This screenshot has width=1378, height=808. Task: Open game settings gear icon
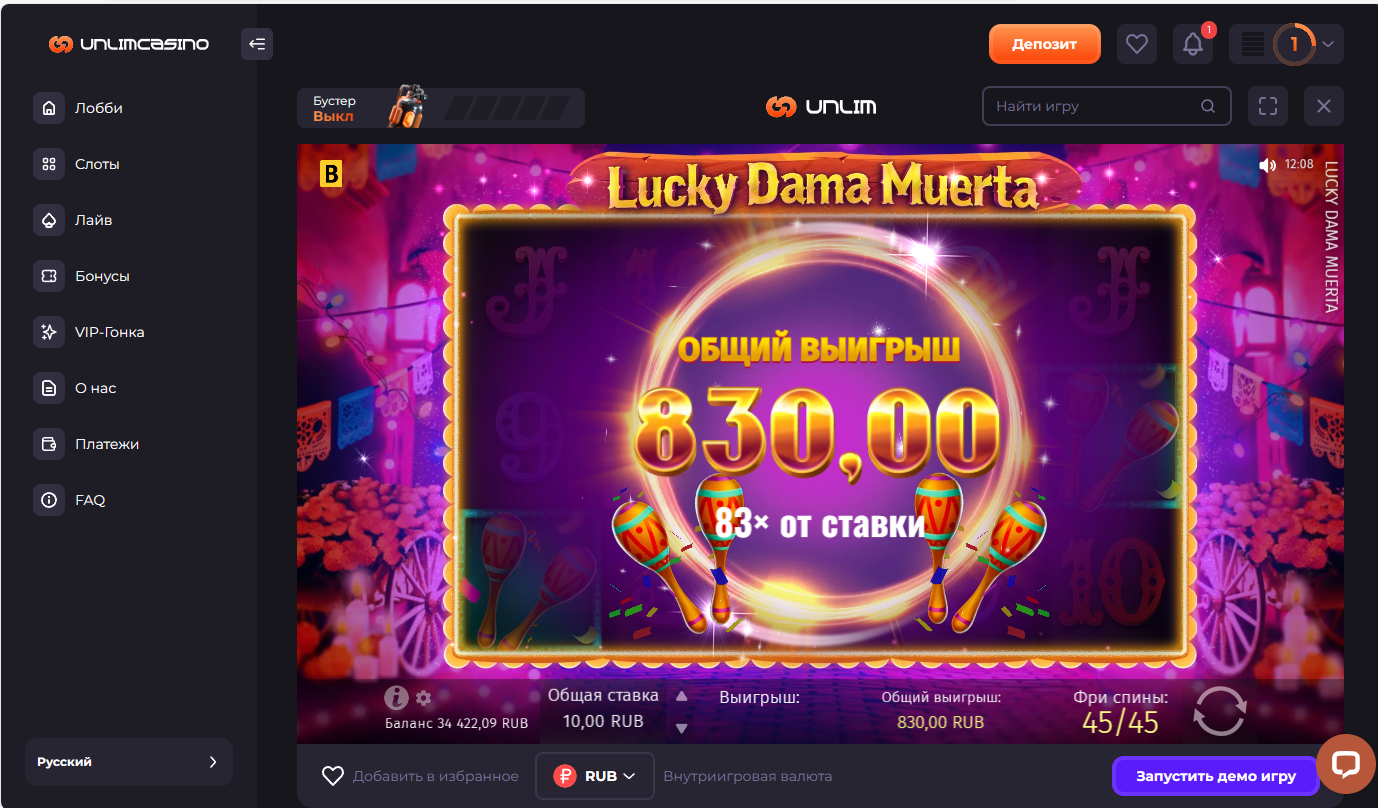pyautogui.click(x=423, y=698)
